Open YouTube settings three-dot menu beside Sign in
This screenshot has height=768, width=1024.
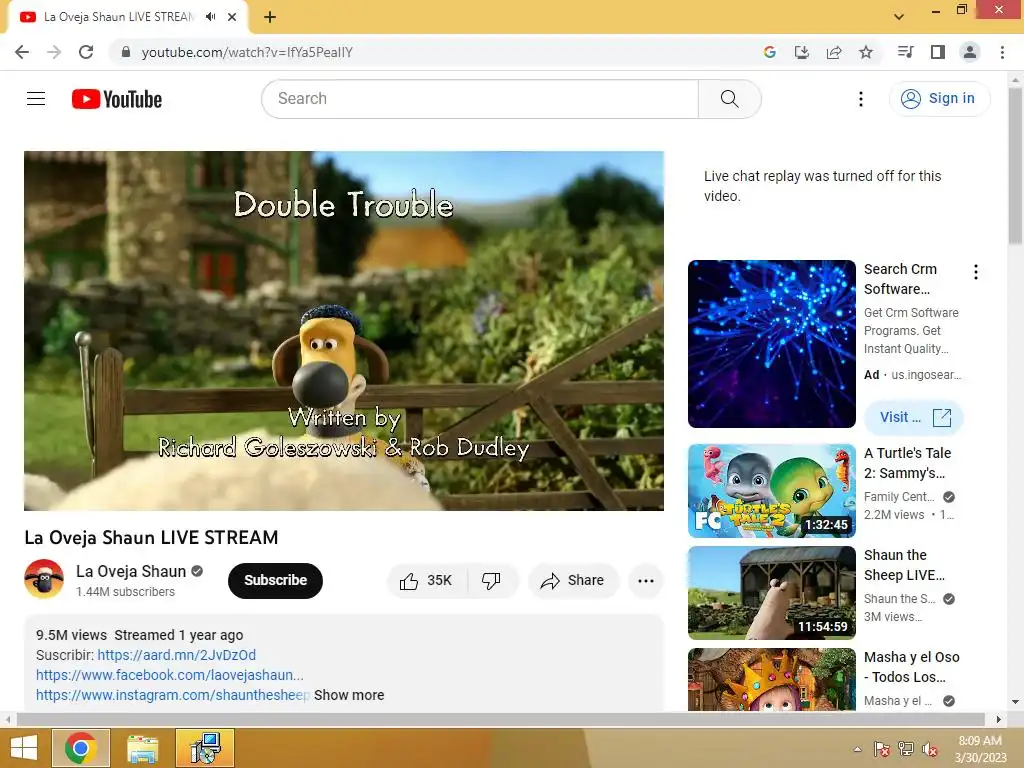(861, 99)
